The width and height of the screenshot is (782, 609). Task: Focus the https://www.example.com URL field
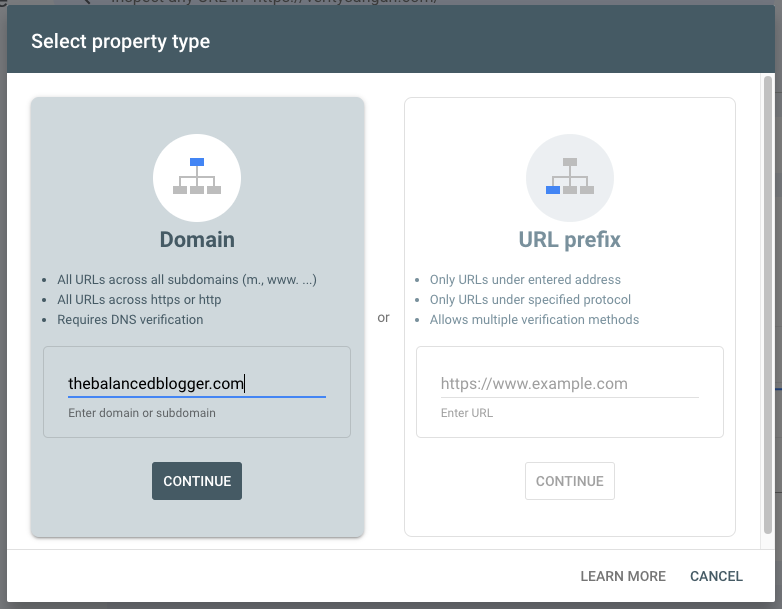(x=569, y=383)
